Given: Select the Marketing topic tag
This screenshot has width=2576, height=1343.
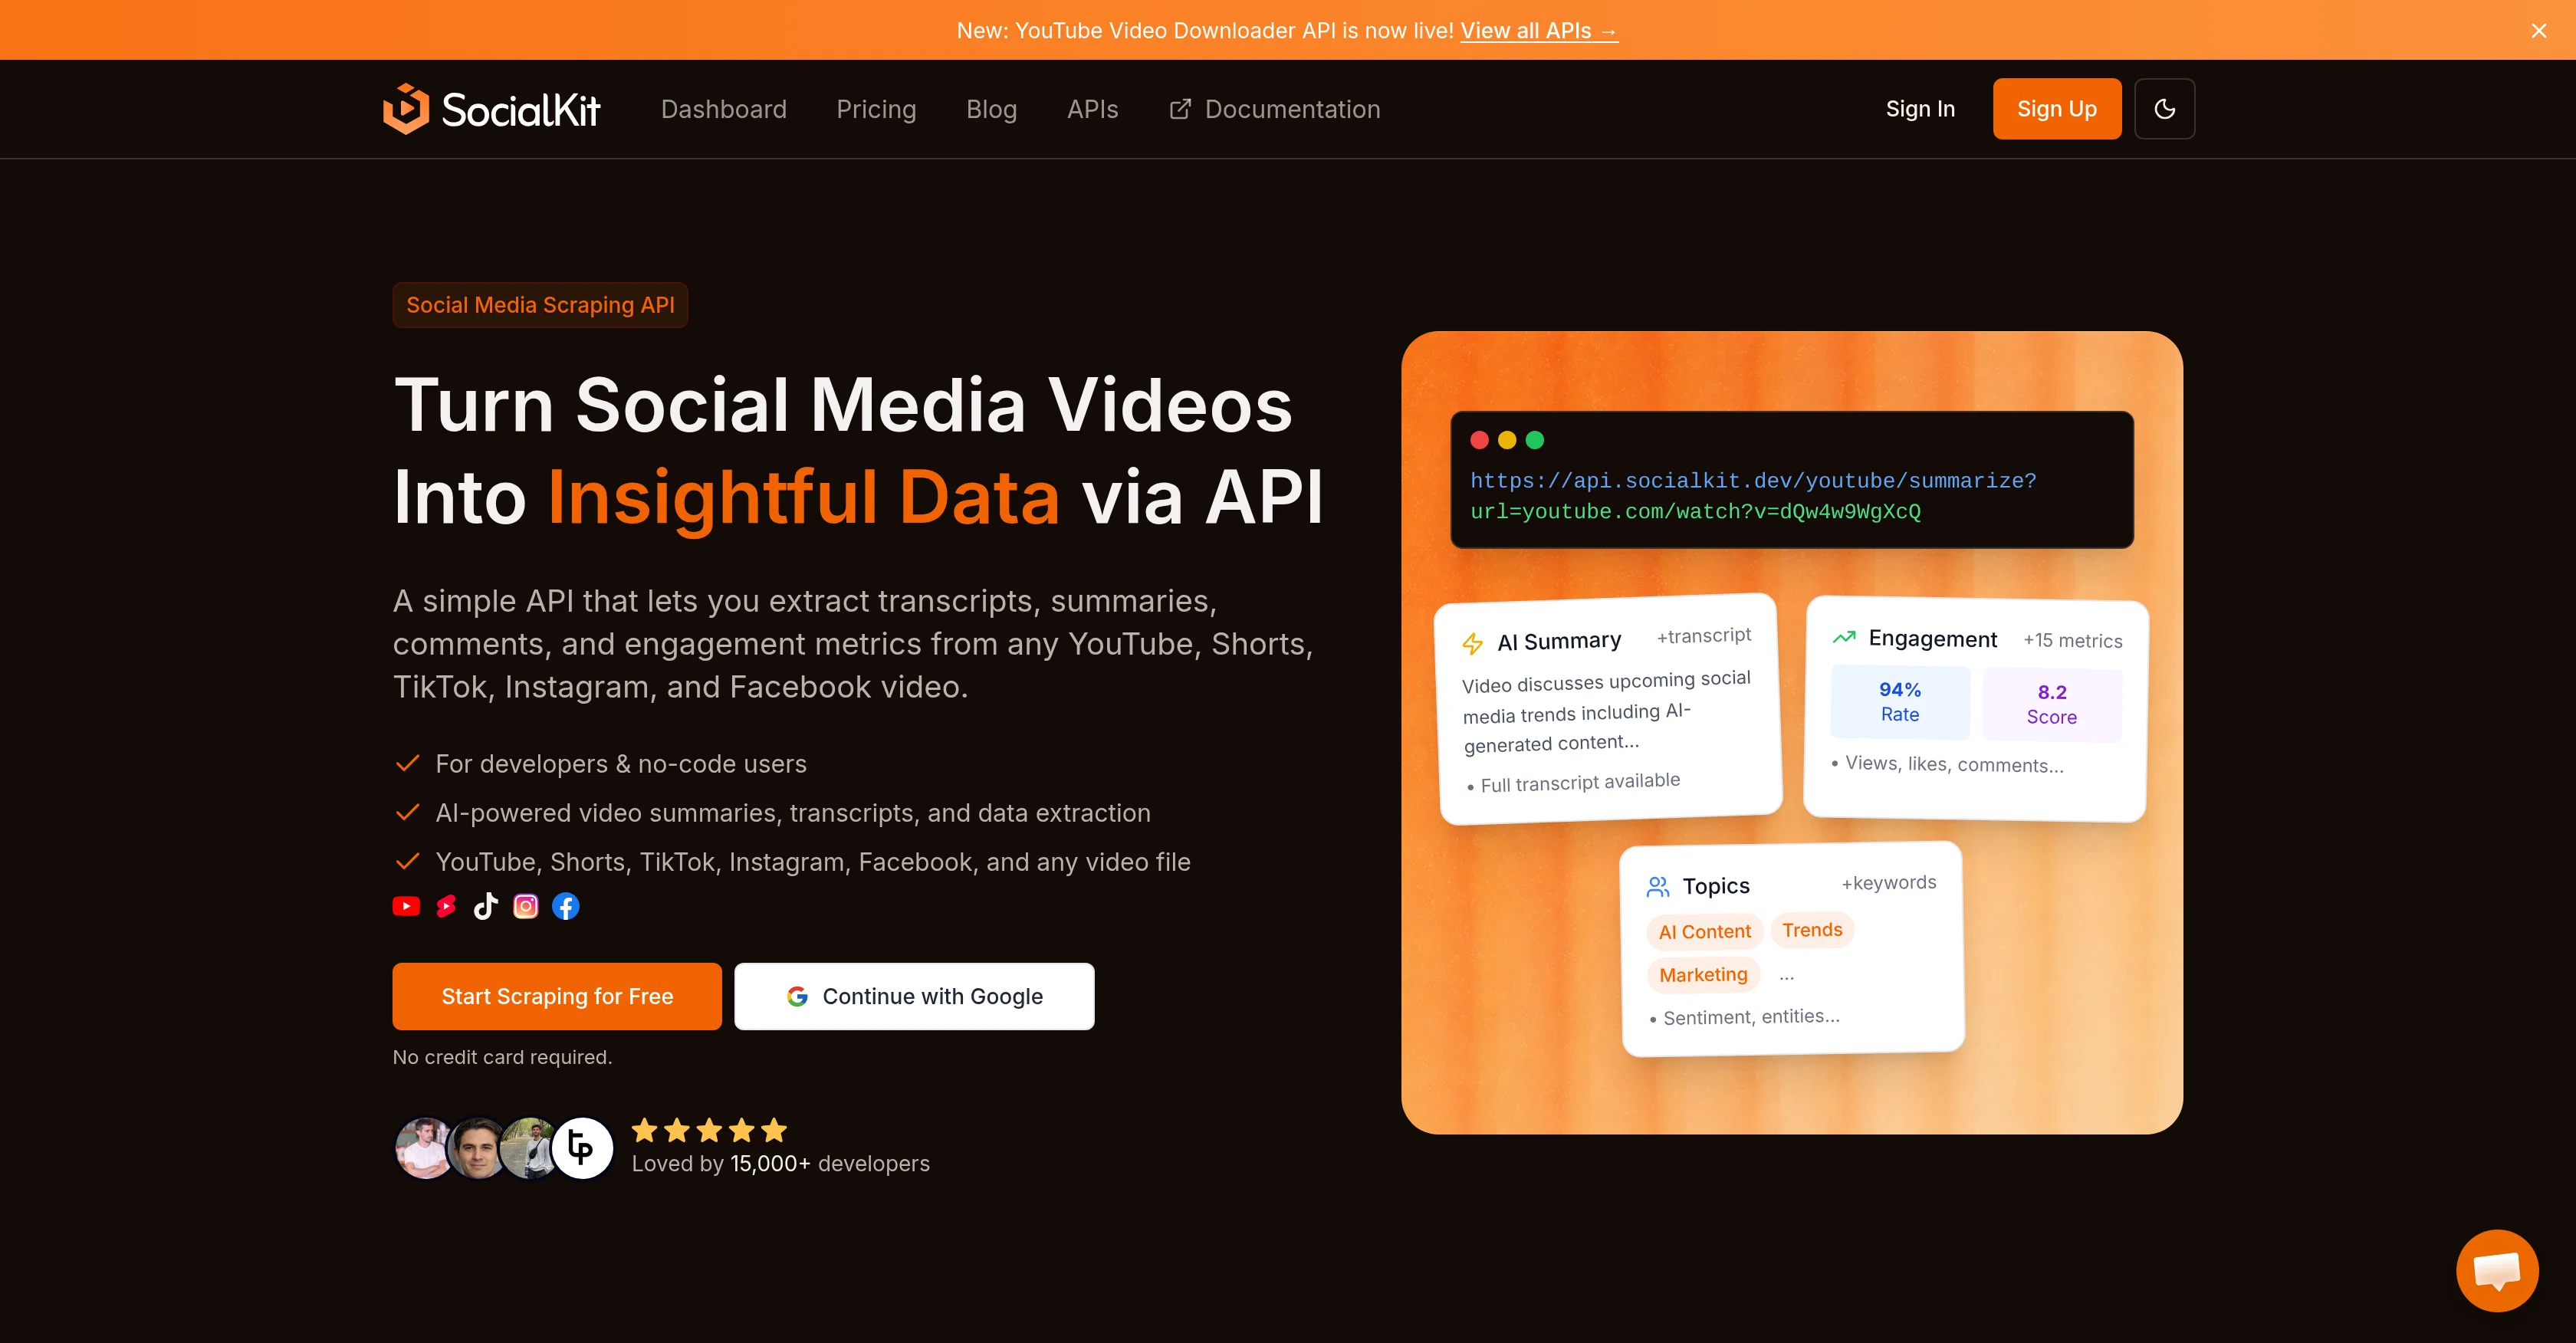Looking at the screenshot, I should click(x=1703, y=975).
